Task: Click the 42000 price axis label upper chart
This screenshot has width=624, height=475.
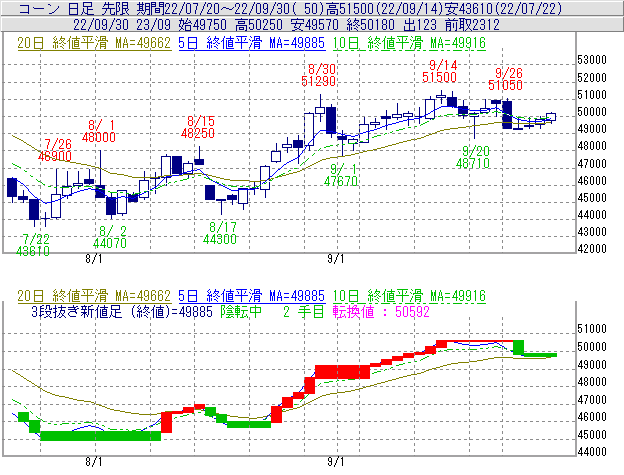Action: pos(592,249)
